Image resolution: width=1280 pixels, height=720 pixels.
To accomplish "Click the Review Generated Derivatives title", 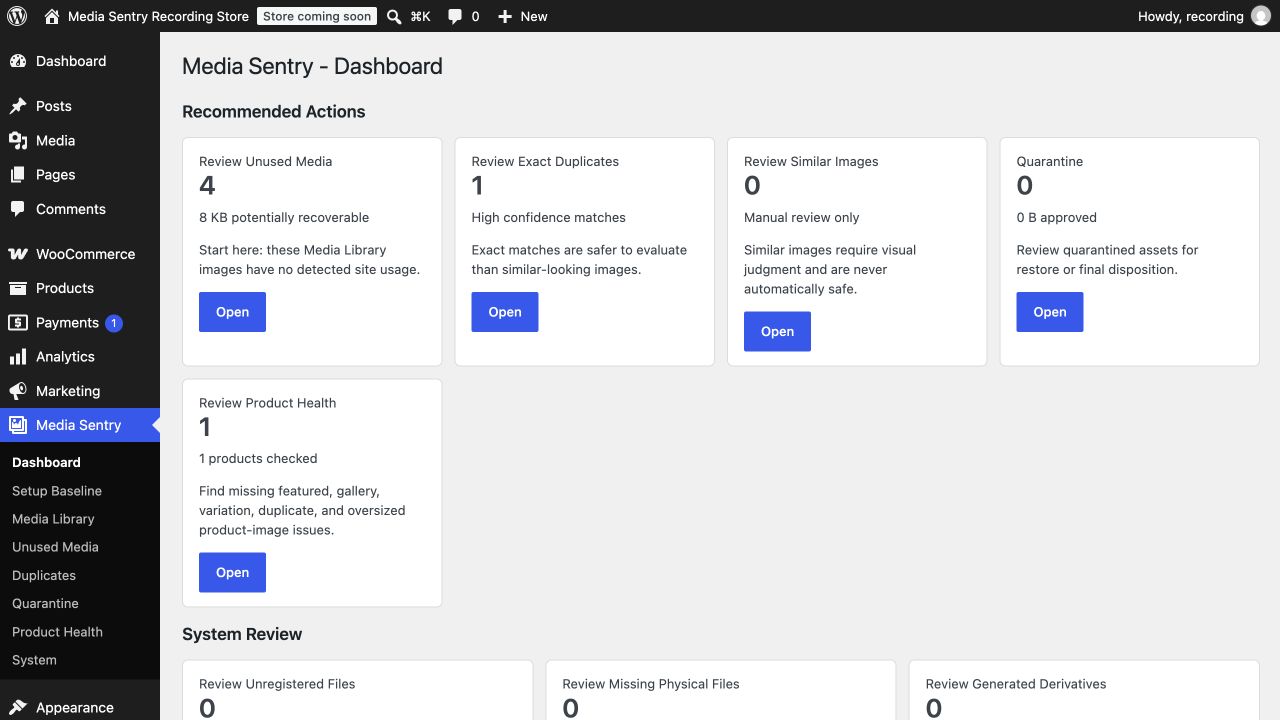I will [x=1016, y=684].
